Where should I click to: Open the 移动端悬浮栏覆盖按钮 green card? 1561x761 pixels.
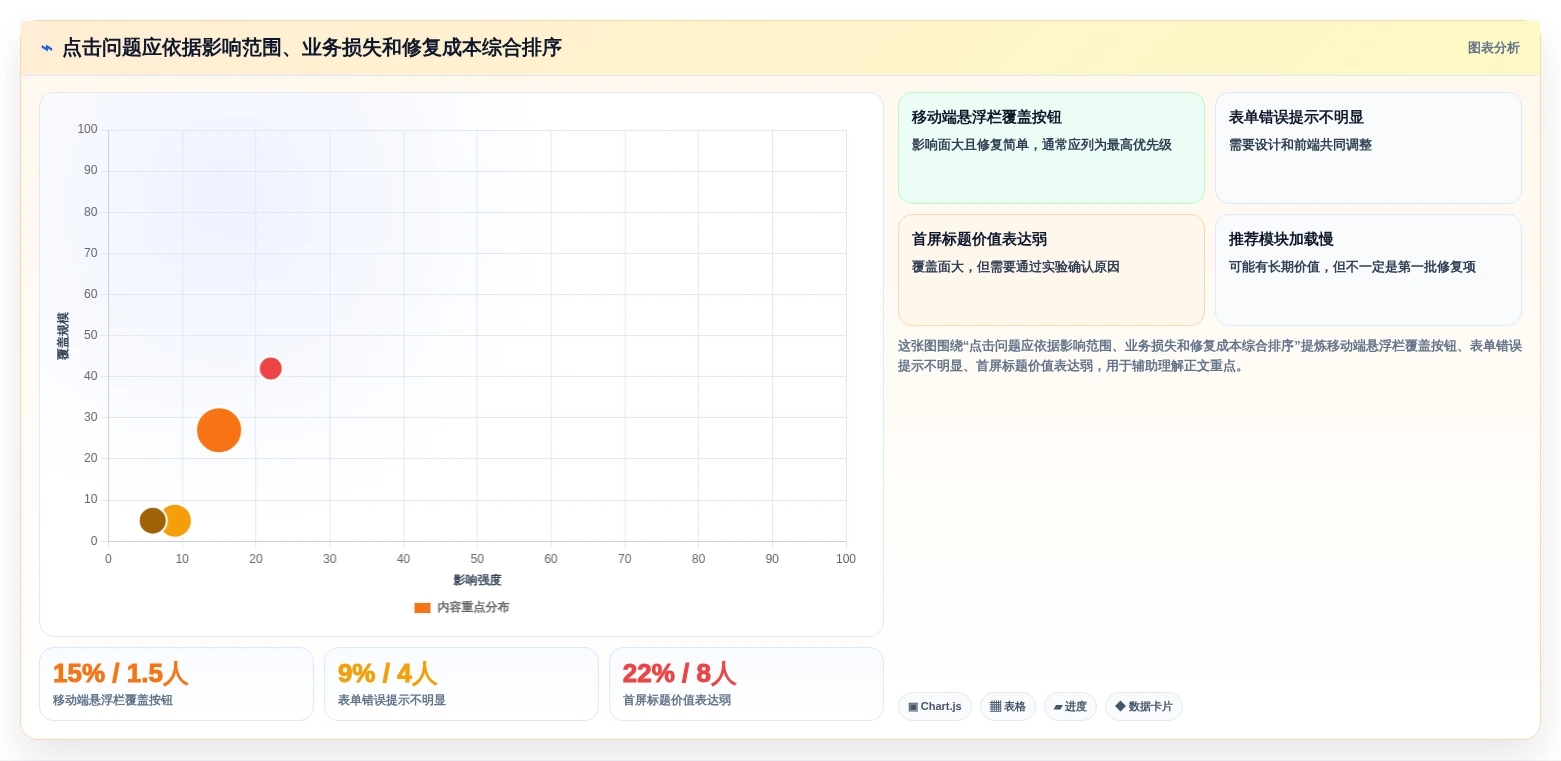tap(1051, 148)
